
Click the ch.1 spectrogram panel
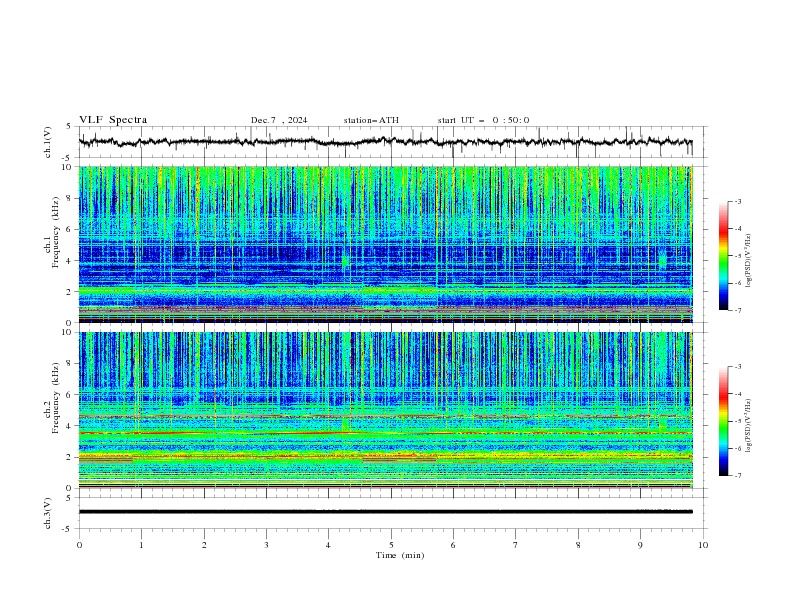click(385, 244)
